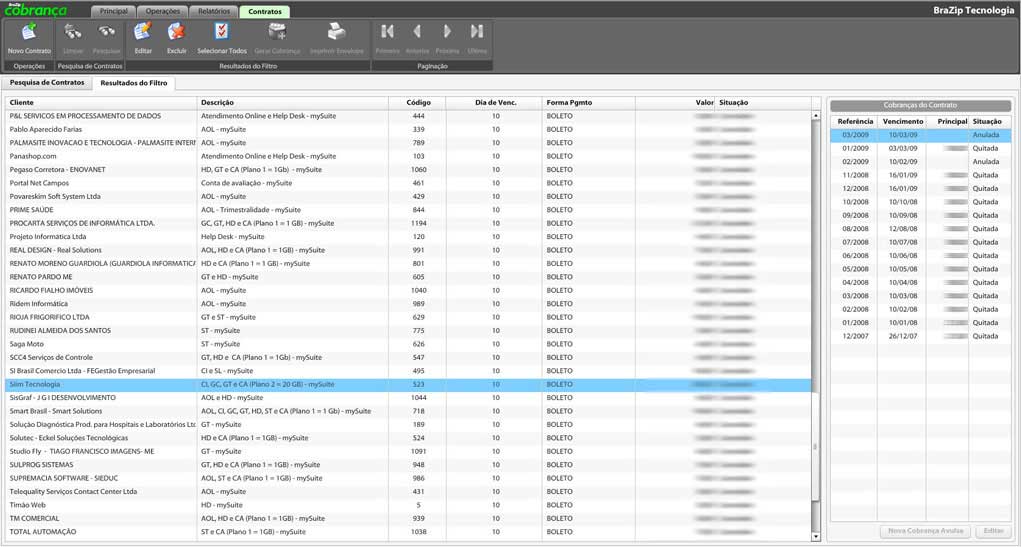Click the Editar button below cobranças list
Image resolution: width=1021 pixels, height=547 pixels.
pyautogui.click(x=994, y=531)
